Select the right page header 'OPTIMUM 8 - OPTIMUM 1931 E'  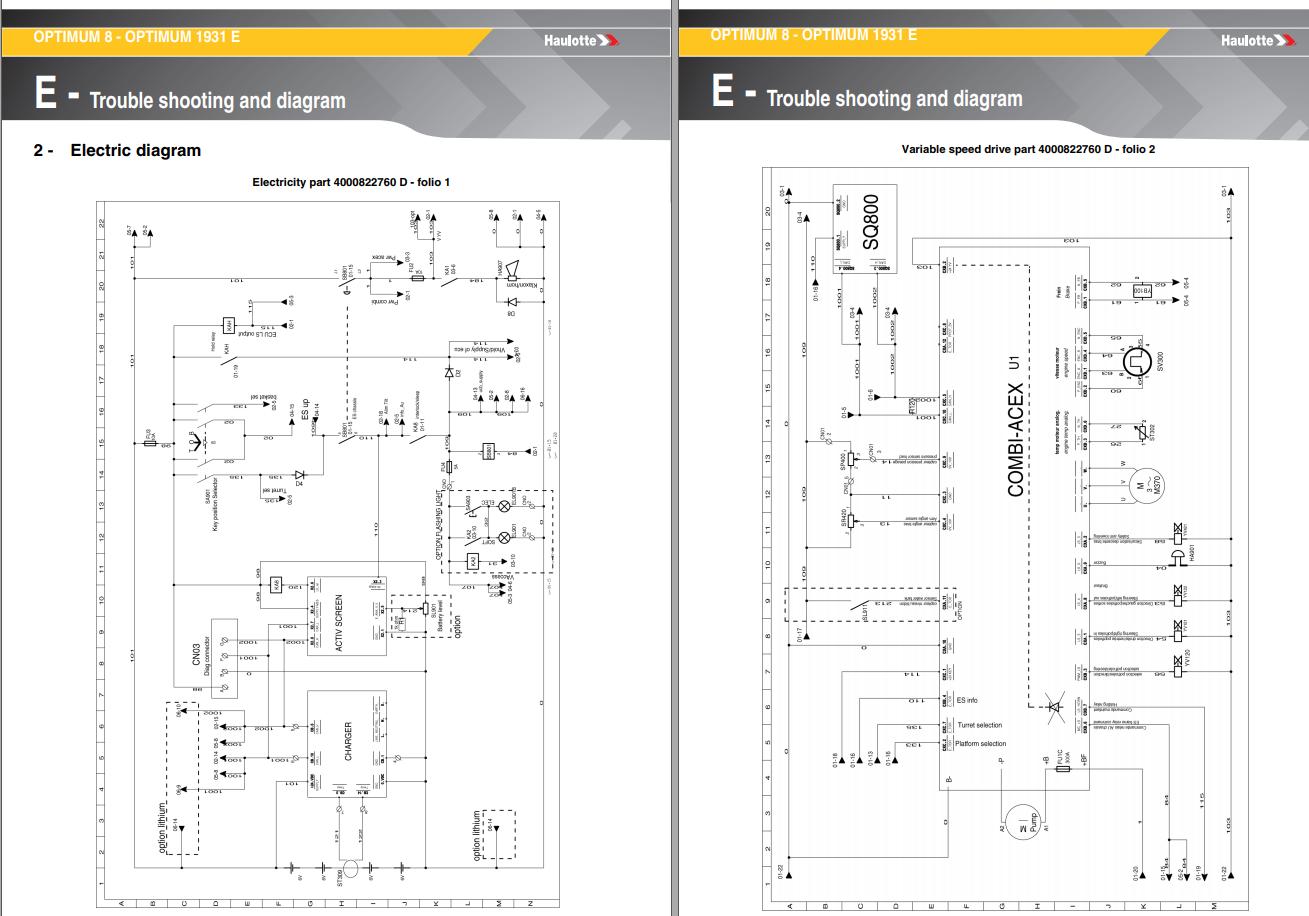click(x=813, y=34)
